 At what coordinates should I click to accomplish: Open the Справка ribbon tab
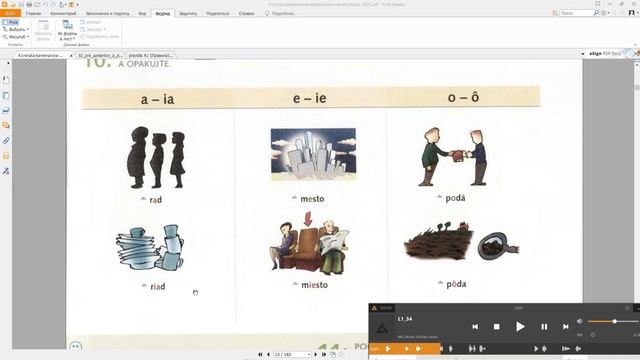pyautogui.click(x=246, y=13)
